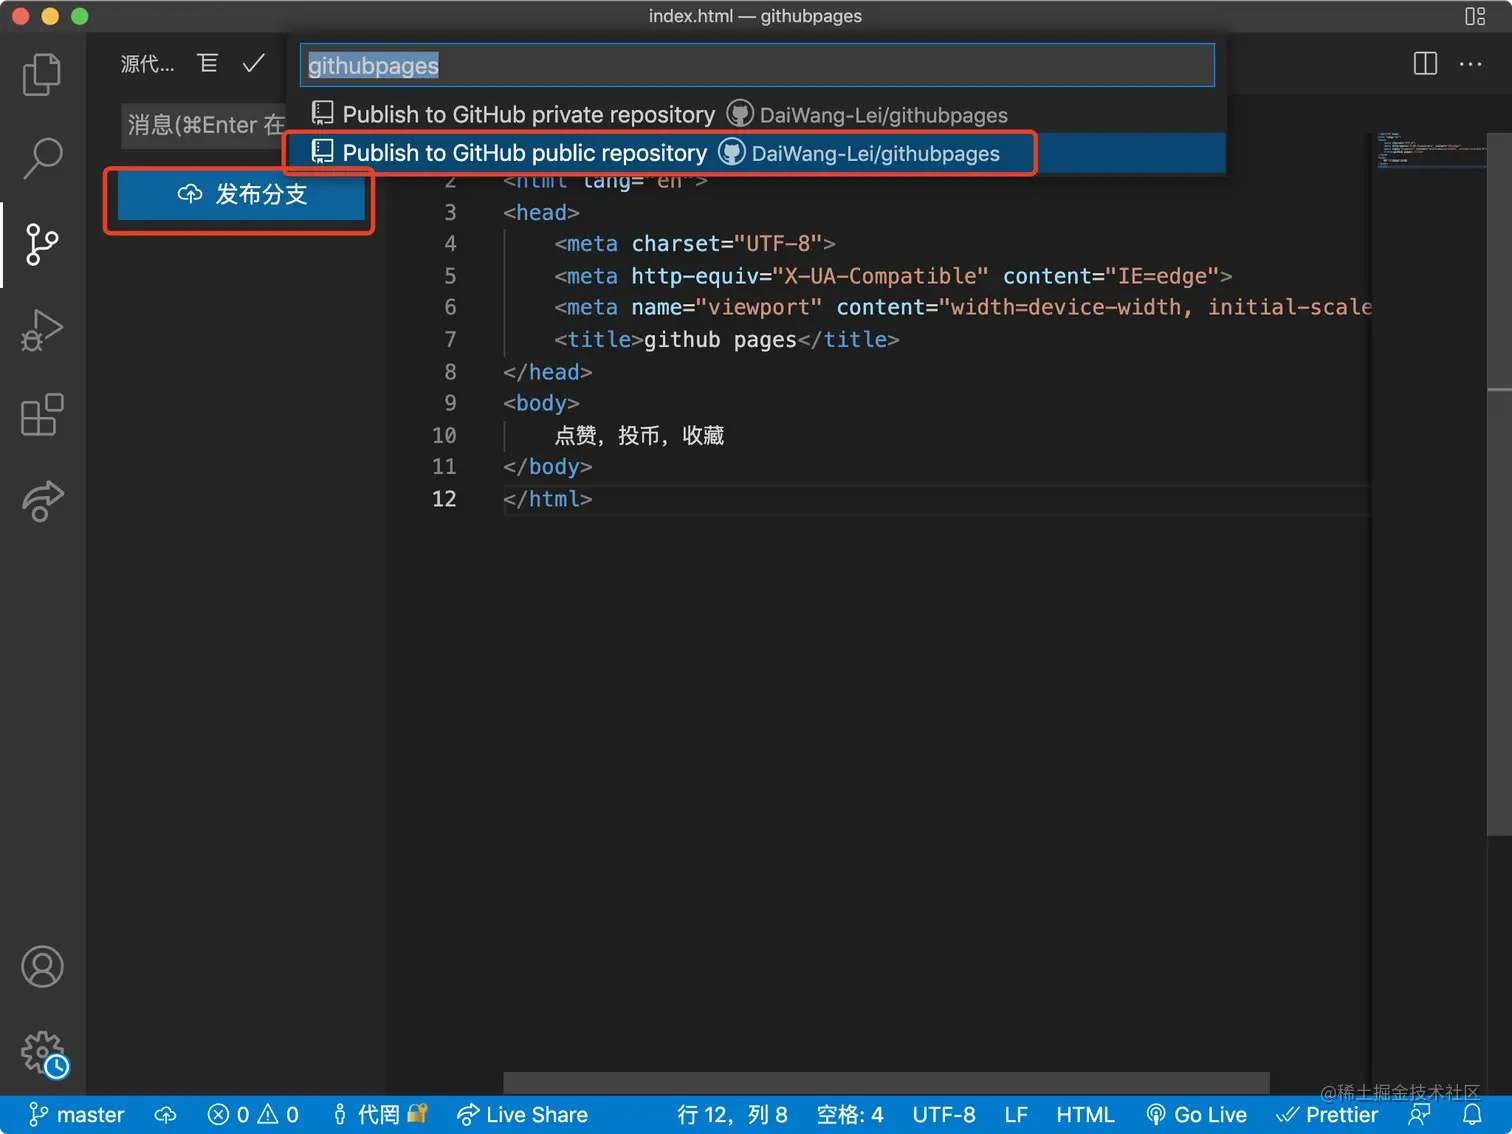Click the closing </html> tag
The width and height of the screenshot is (1512, 1134).
tap(548, 499)
